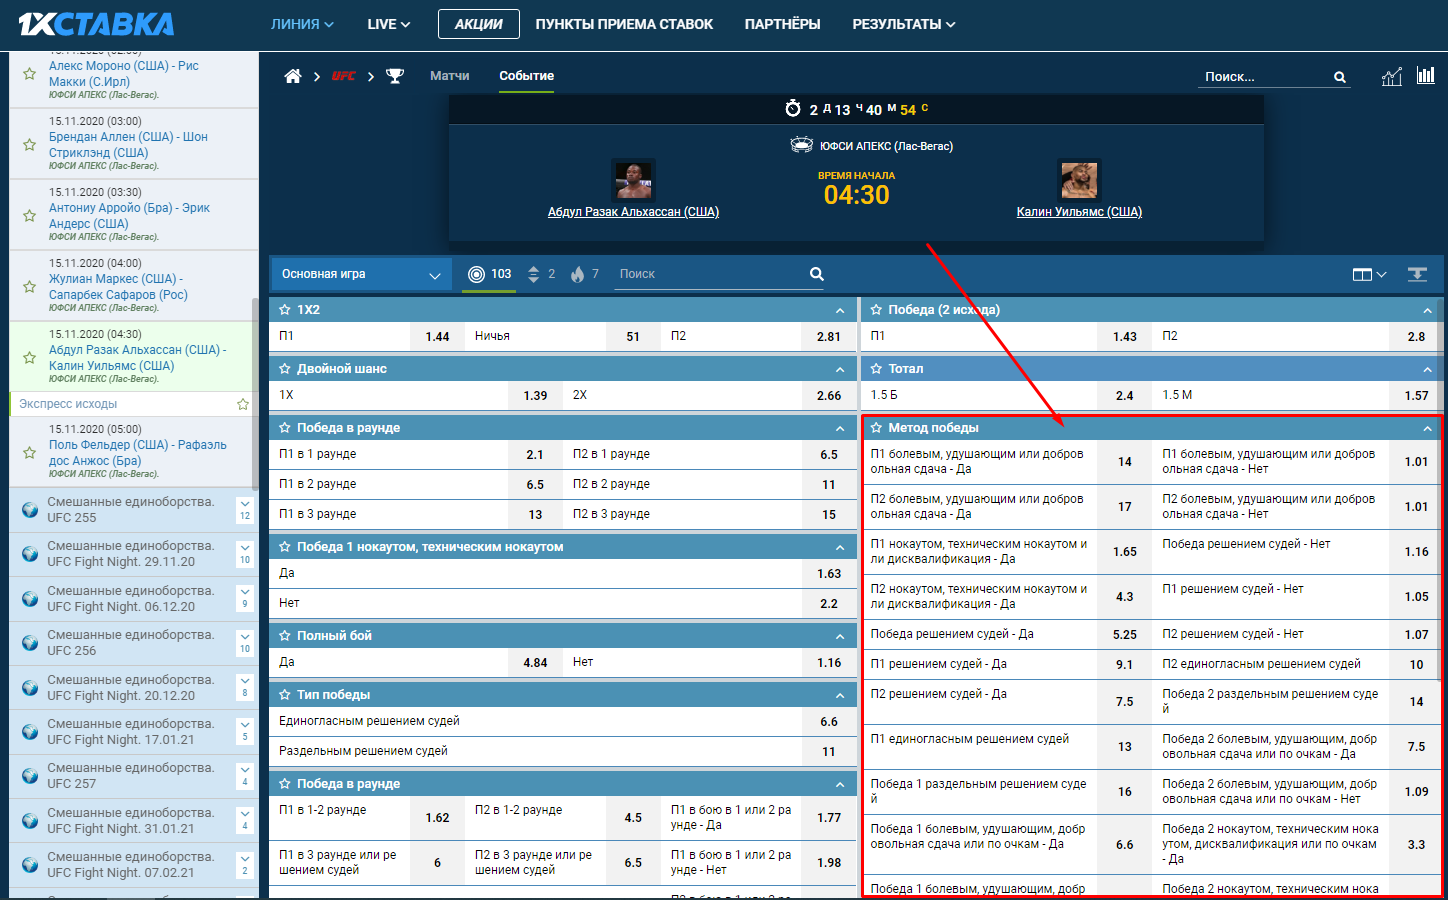This screenshot has width=1448, height=900.
Task: Click the home icon in breadcrumb
Action: pos(292,76)
